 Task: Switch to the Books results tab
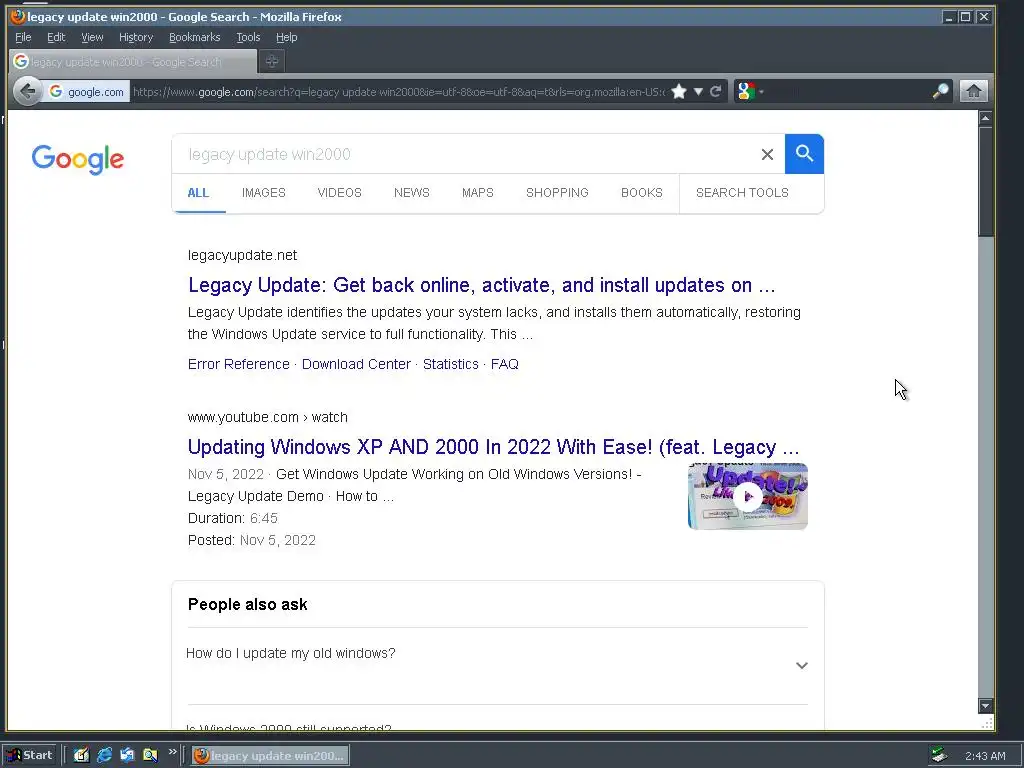point(642,193)
